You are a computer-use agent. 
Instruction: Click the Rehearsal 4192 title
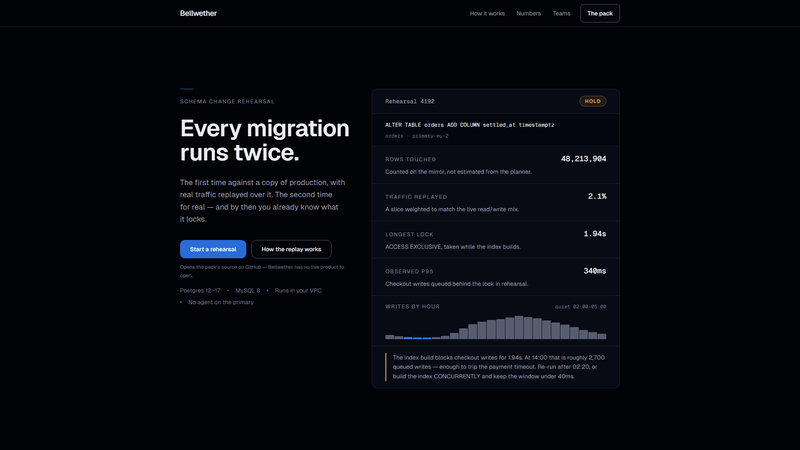pos(410,102)
